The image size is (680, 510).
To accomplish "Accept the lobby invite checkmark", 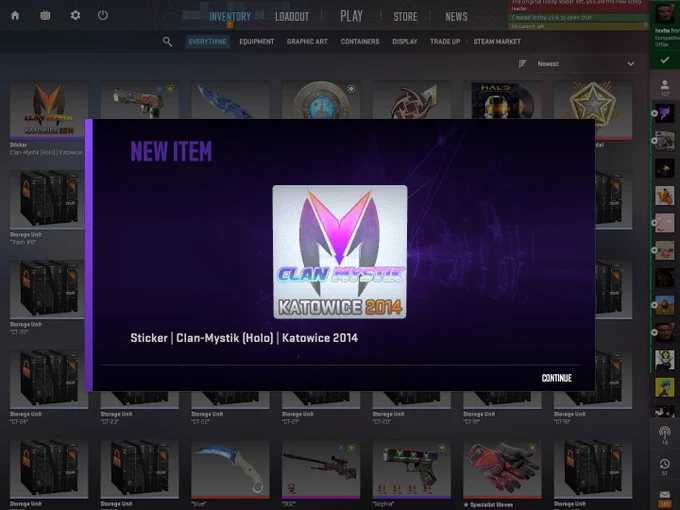I will click(664, 60).
